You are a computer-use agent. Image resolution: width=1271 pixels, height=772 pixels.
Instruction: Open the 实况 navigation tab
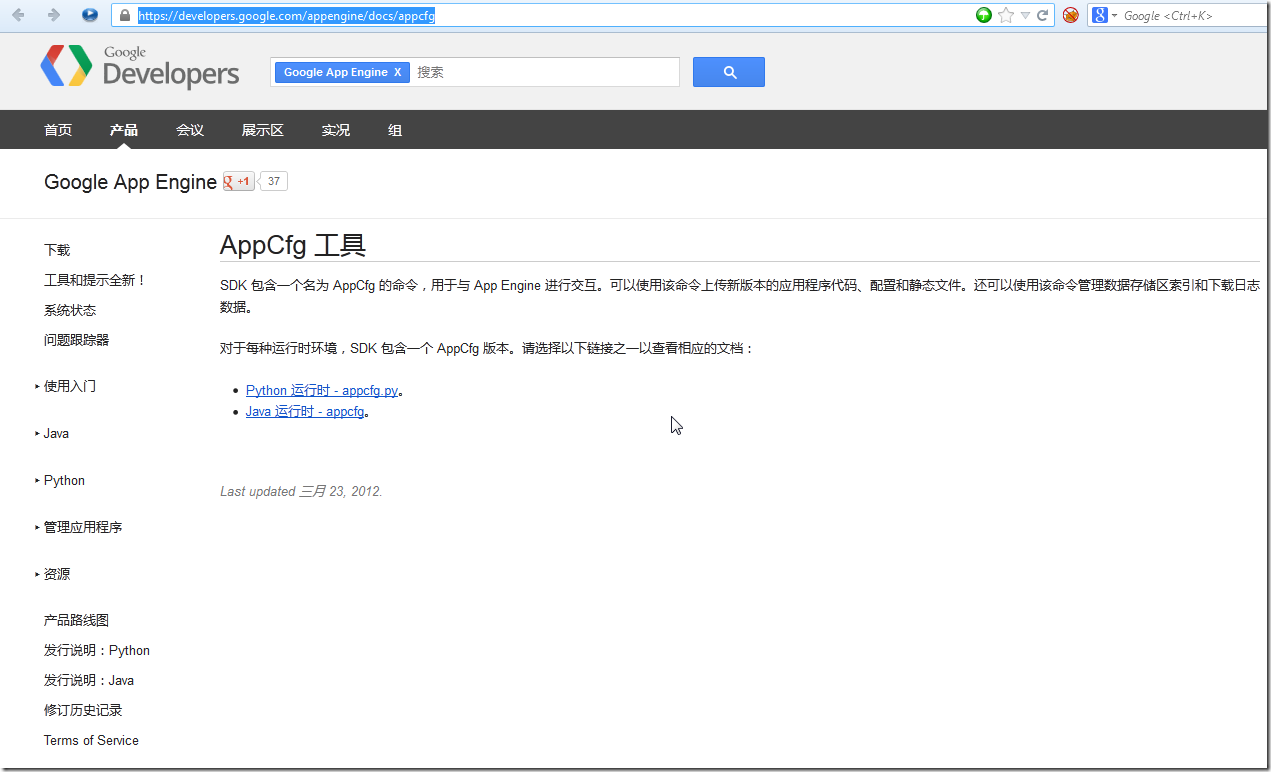tap(336, 130)
